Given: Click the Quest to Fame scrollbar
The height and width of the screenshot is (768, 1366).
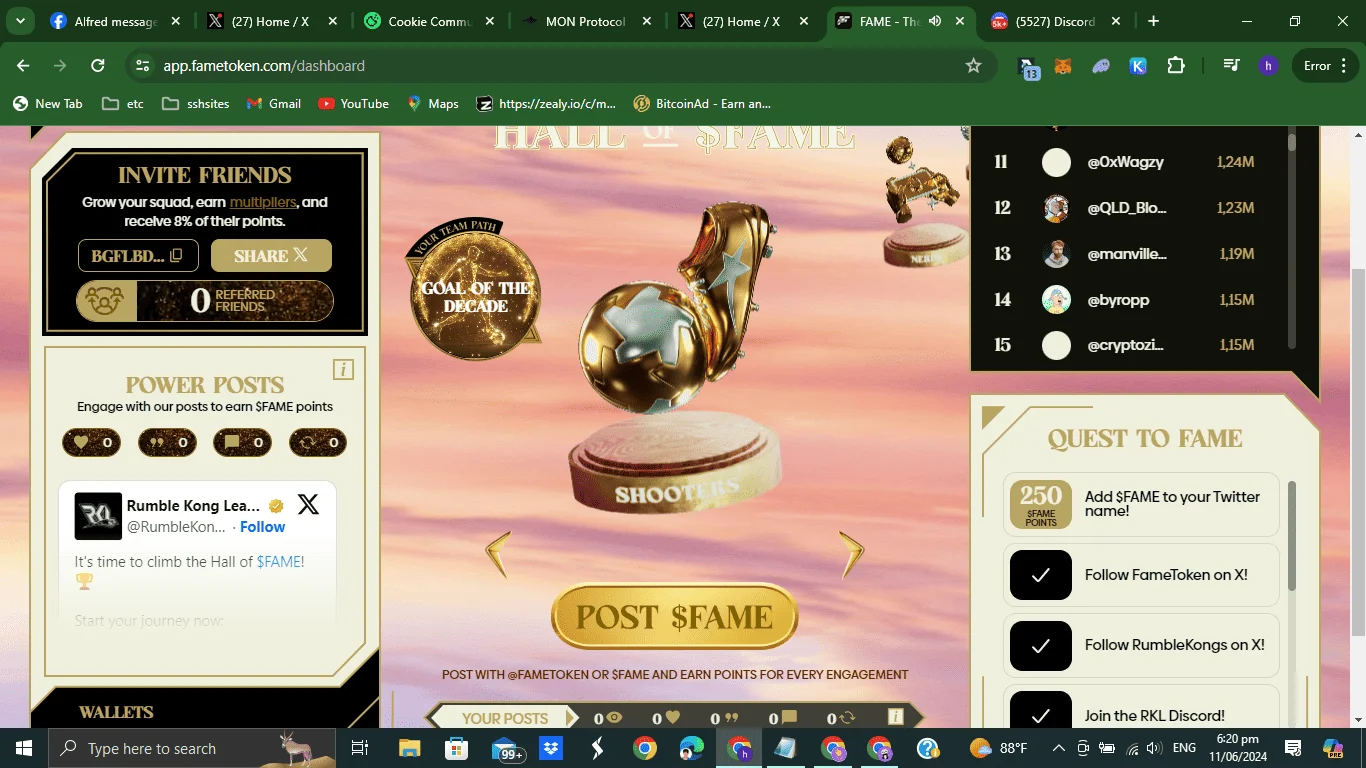Looking at the screenshot, I should 1292,535.
